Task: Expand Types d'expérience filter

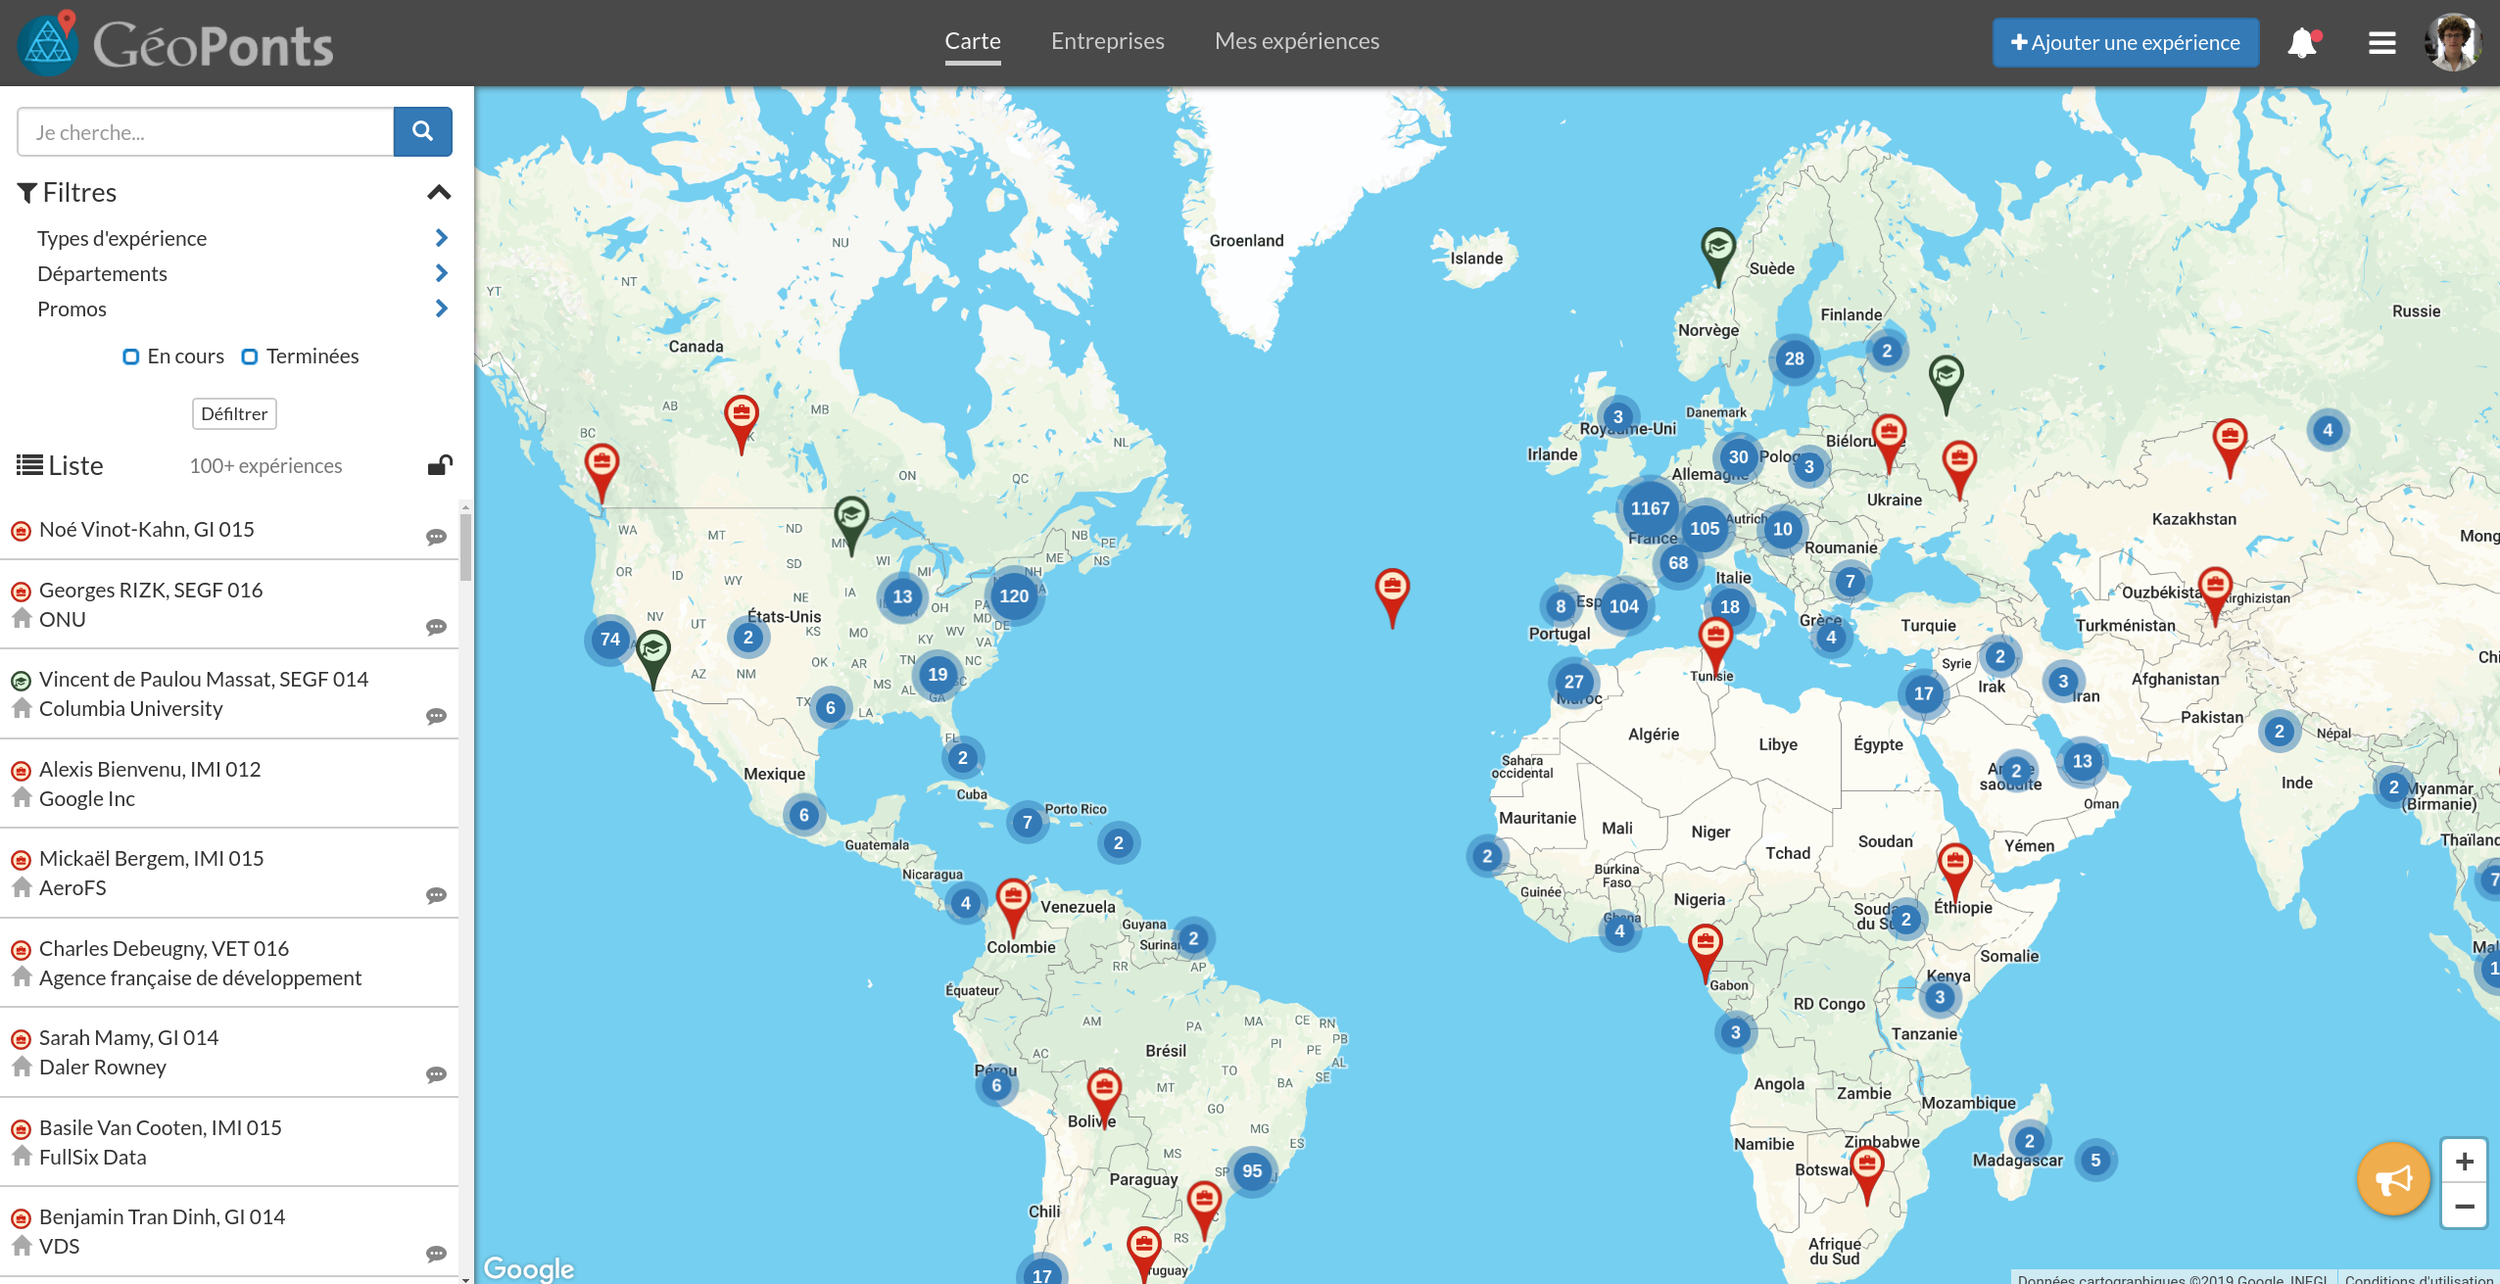Action: 441,238
